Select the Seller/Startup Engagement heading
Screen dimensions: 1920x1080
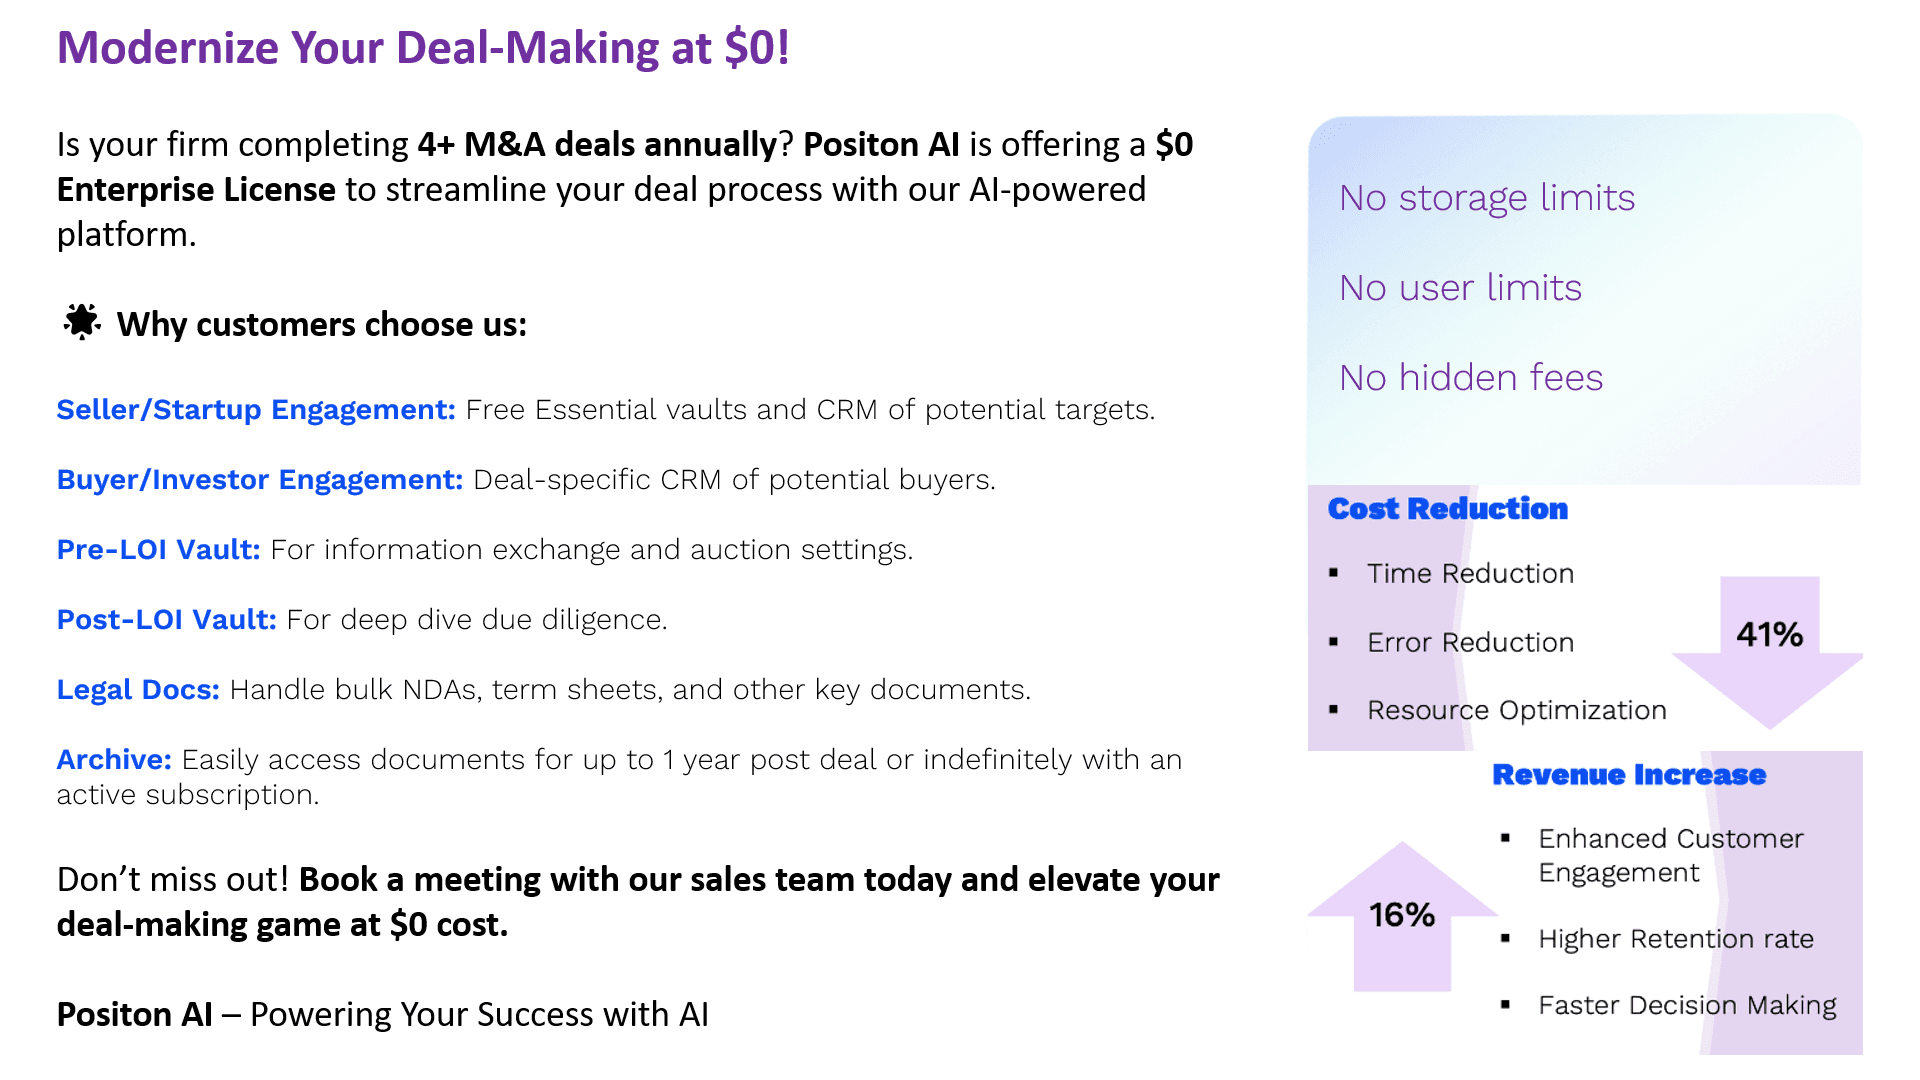pyautogui.click(x=256, y=410)
